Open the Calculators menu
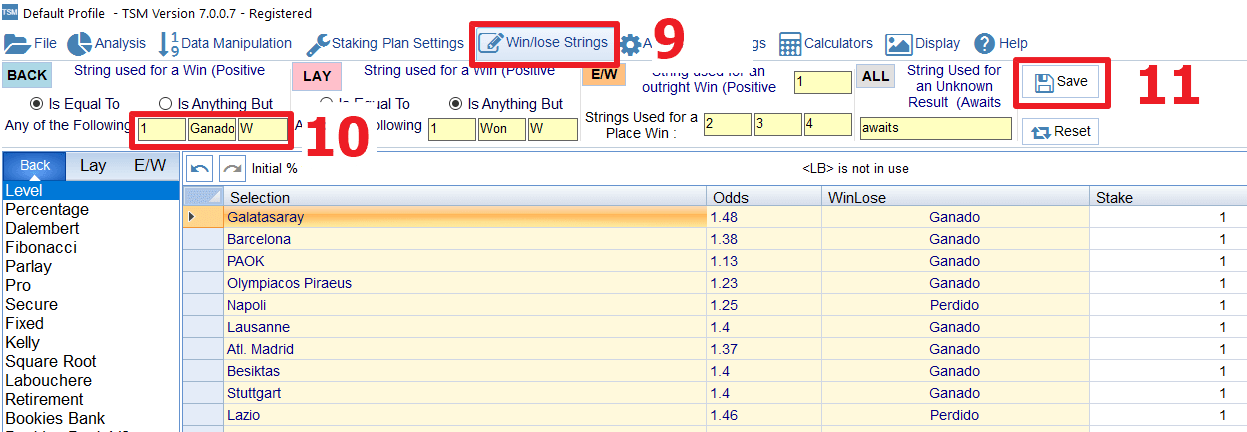 (x=826, y=43)
